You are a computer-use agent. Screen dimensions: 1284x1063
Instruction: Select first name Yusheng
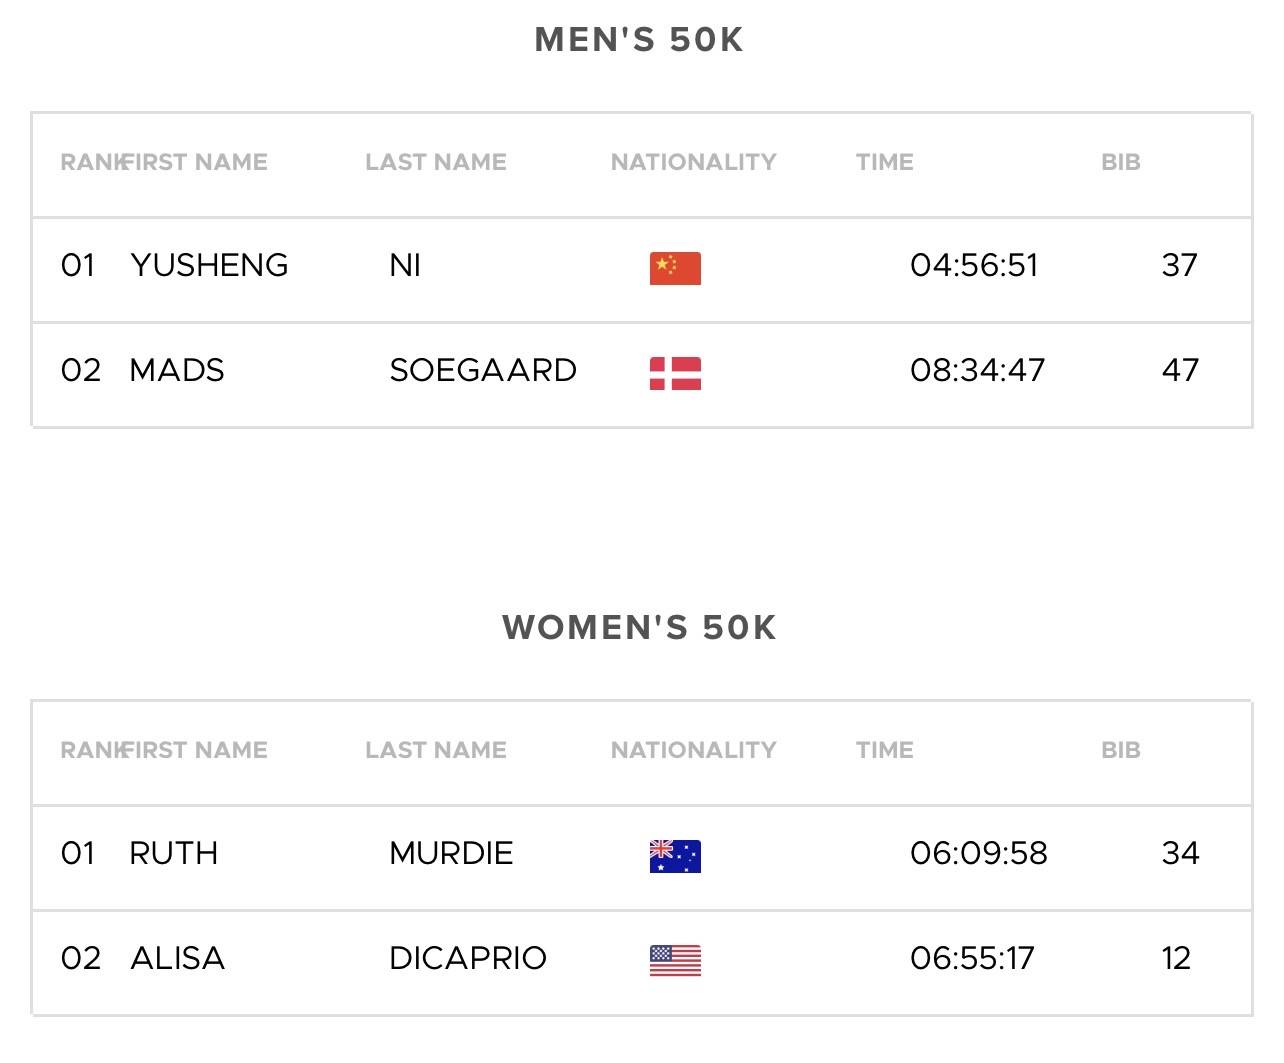point(209,265)
